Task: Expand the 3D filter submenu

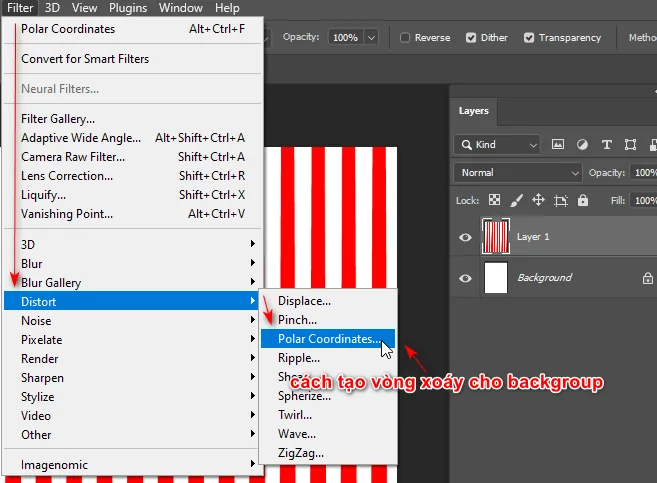Action: pos(133,244)
